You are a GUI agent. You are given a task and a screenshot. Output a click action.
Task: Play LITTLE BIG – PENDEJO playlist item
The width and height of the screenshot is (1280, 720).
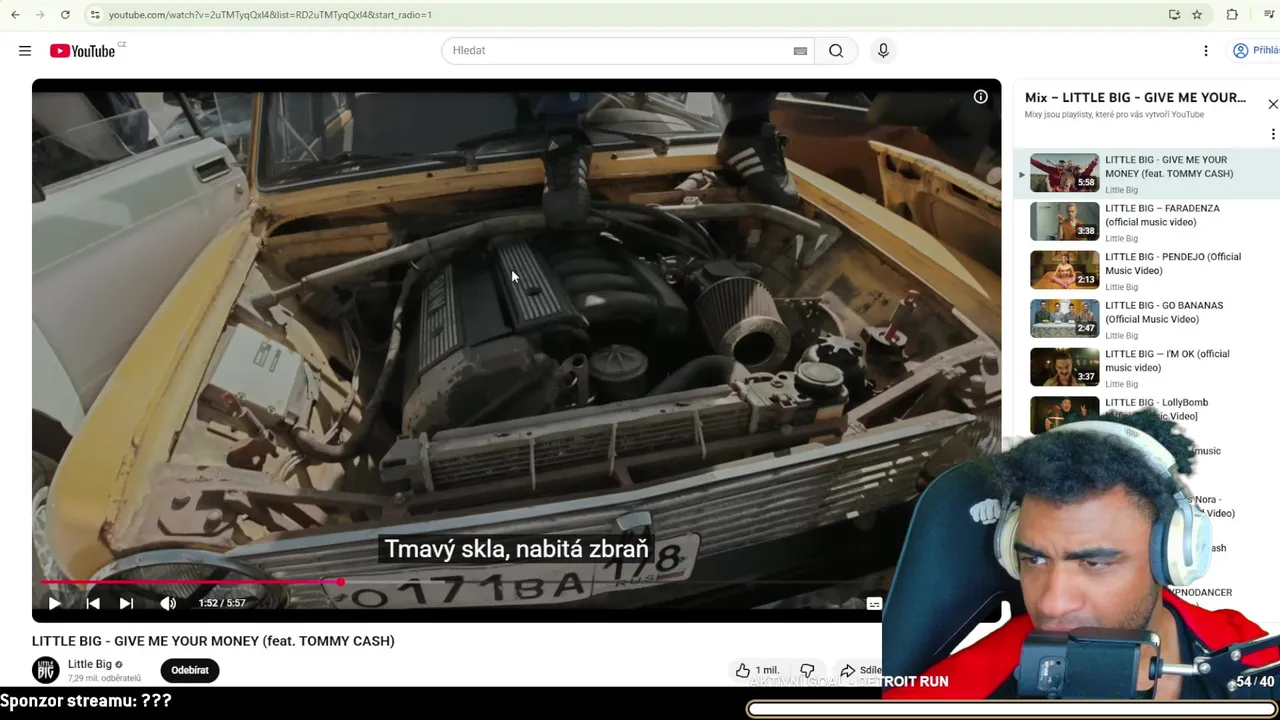click(1147, 270)
